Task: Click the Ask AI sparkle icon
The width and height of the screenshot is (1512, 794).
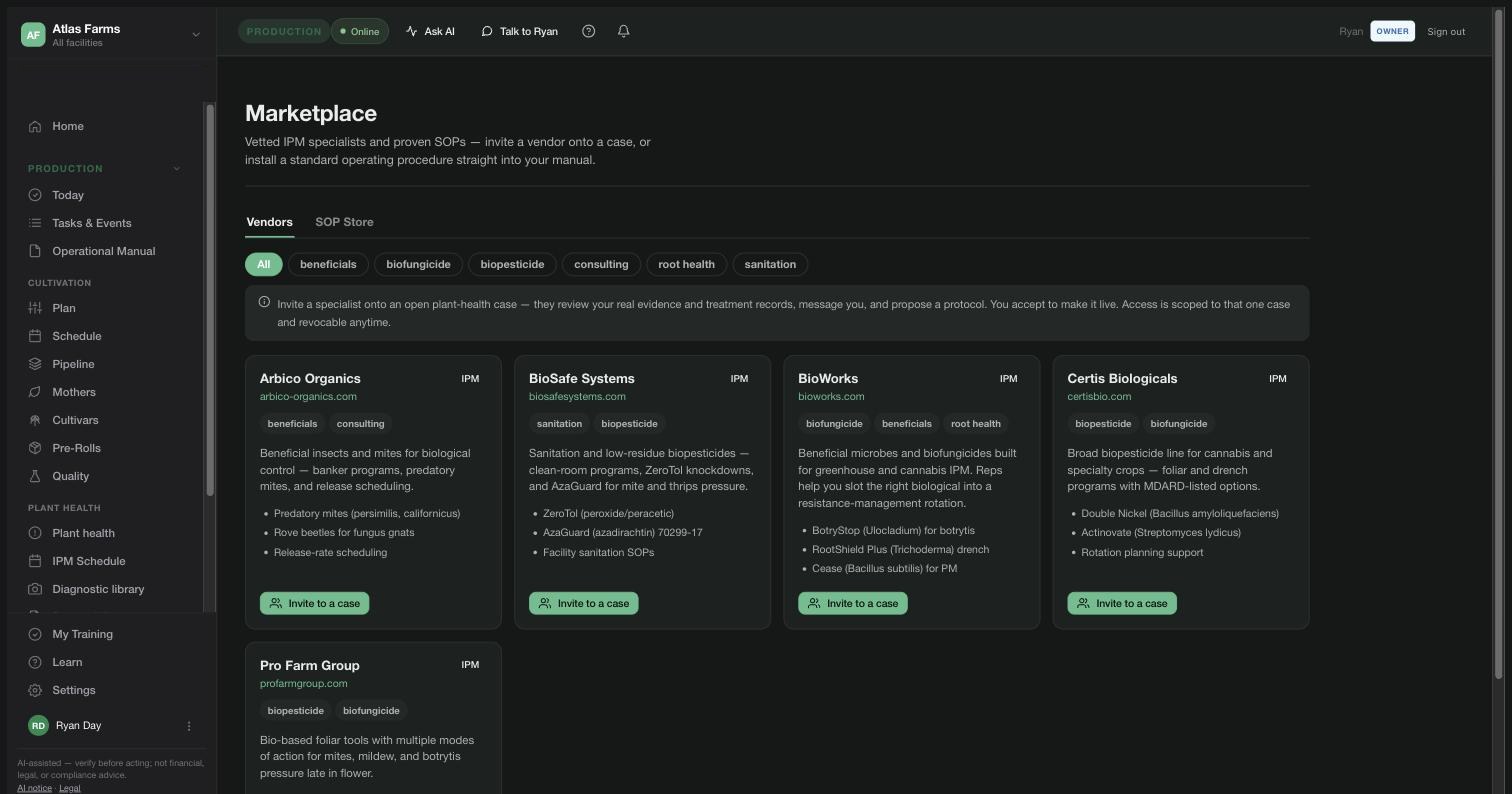Action: pyautogui.click(x=412, y=31)
